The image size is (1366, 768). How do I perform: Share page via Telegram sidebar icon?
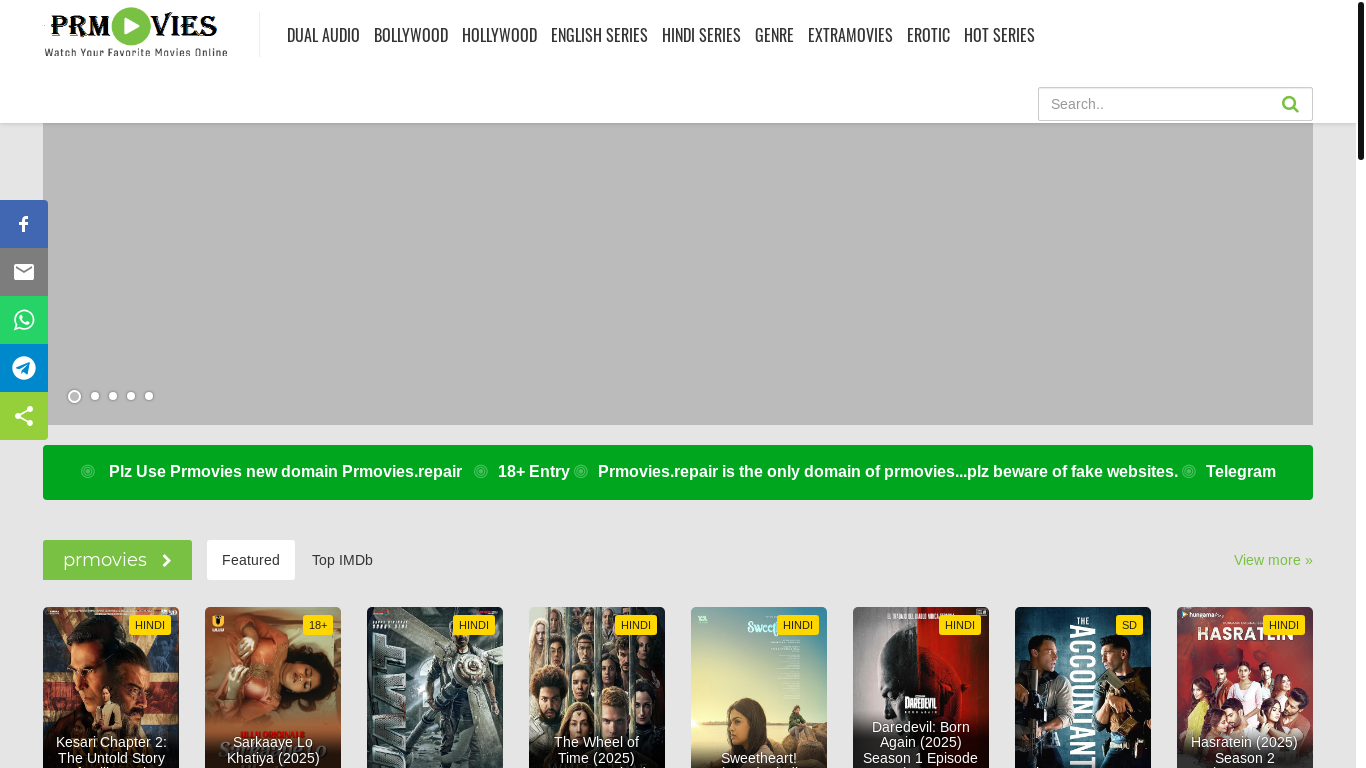pos(24,368)
